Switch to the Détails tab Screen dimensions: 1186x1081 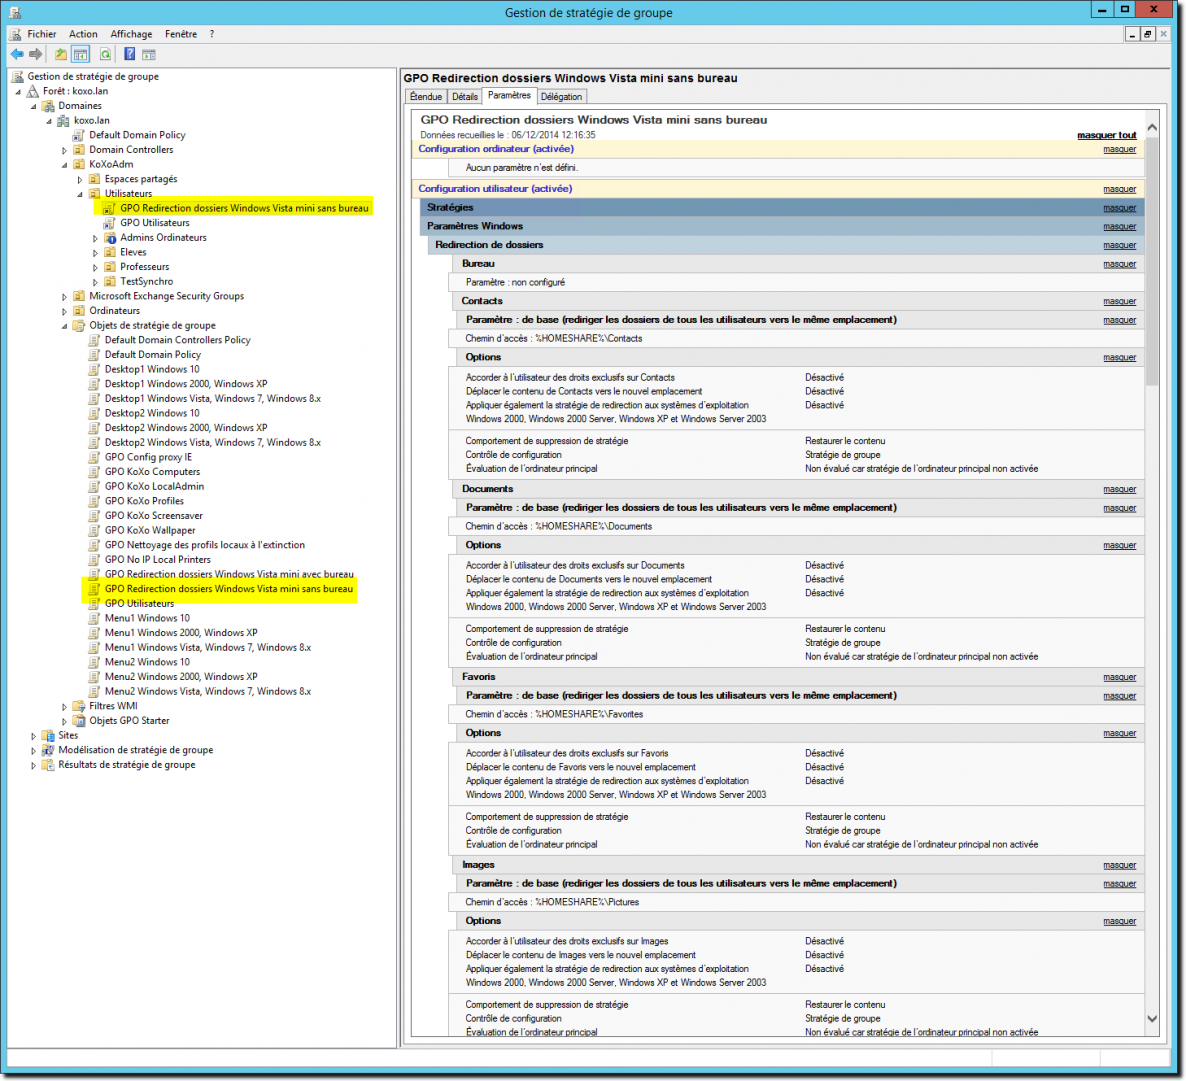465,97
